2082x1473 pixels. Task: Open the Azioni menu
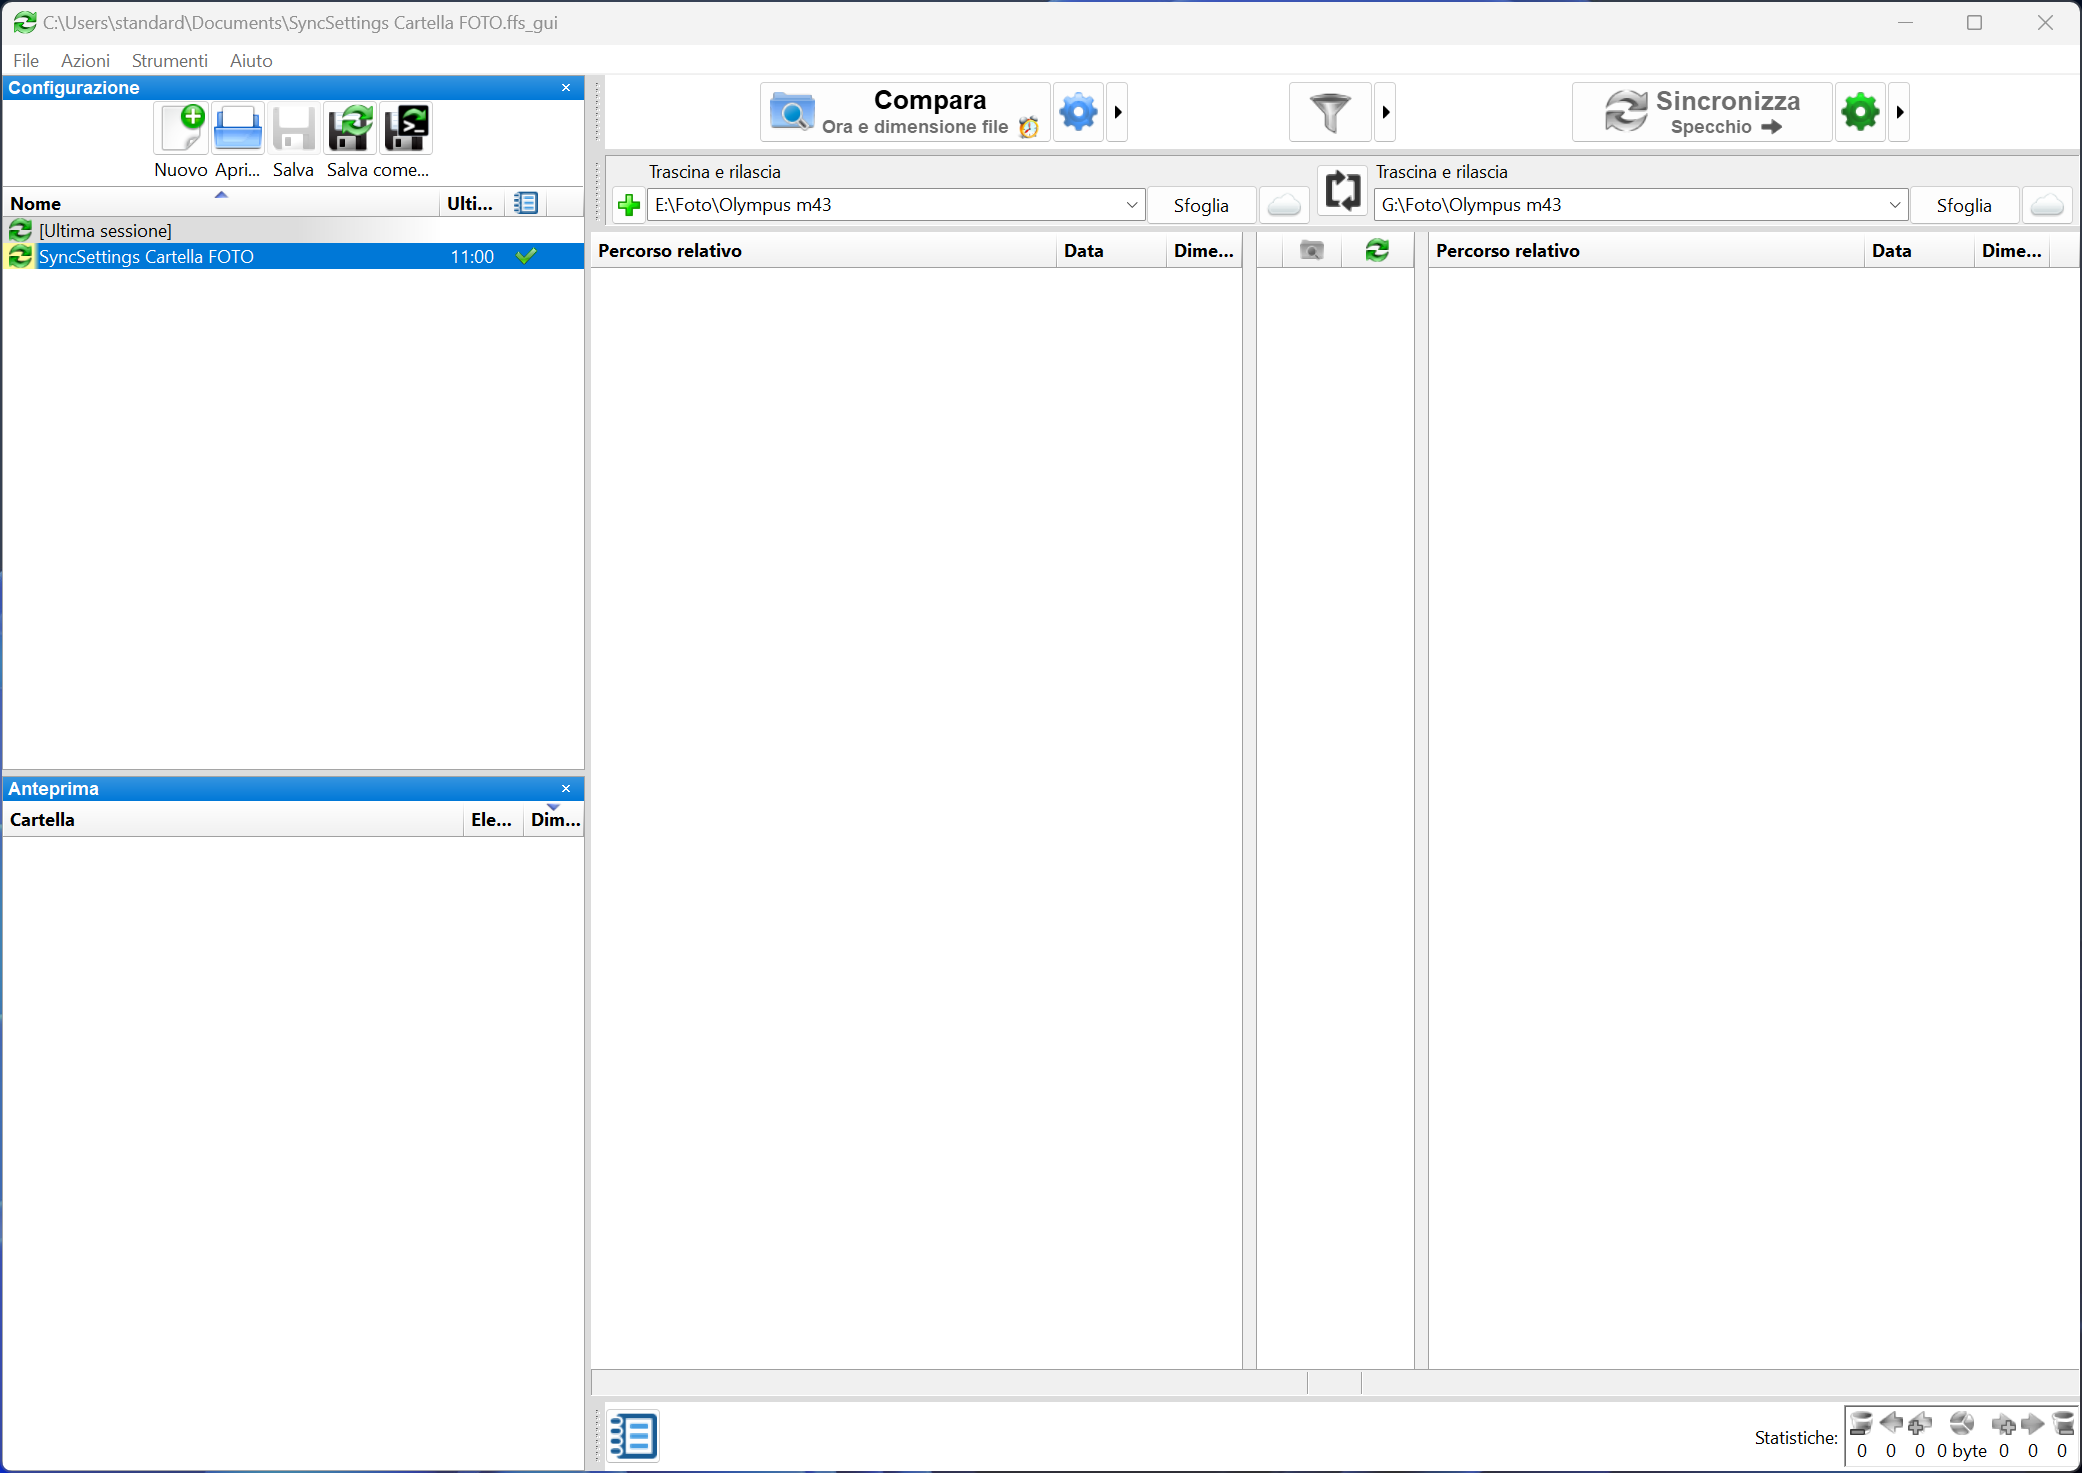[x=85, y=60]
